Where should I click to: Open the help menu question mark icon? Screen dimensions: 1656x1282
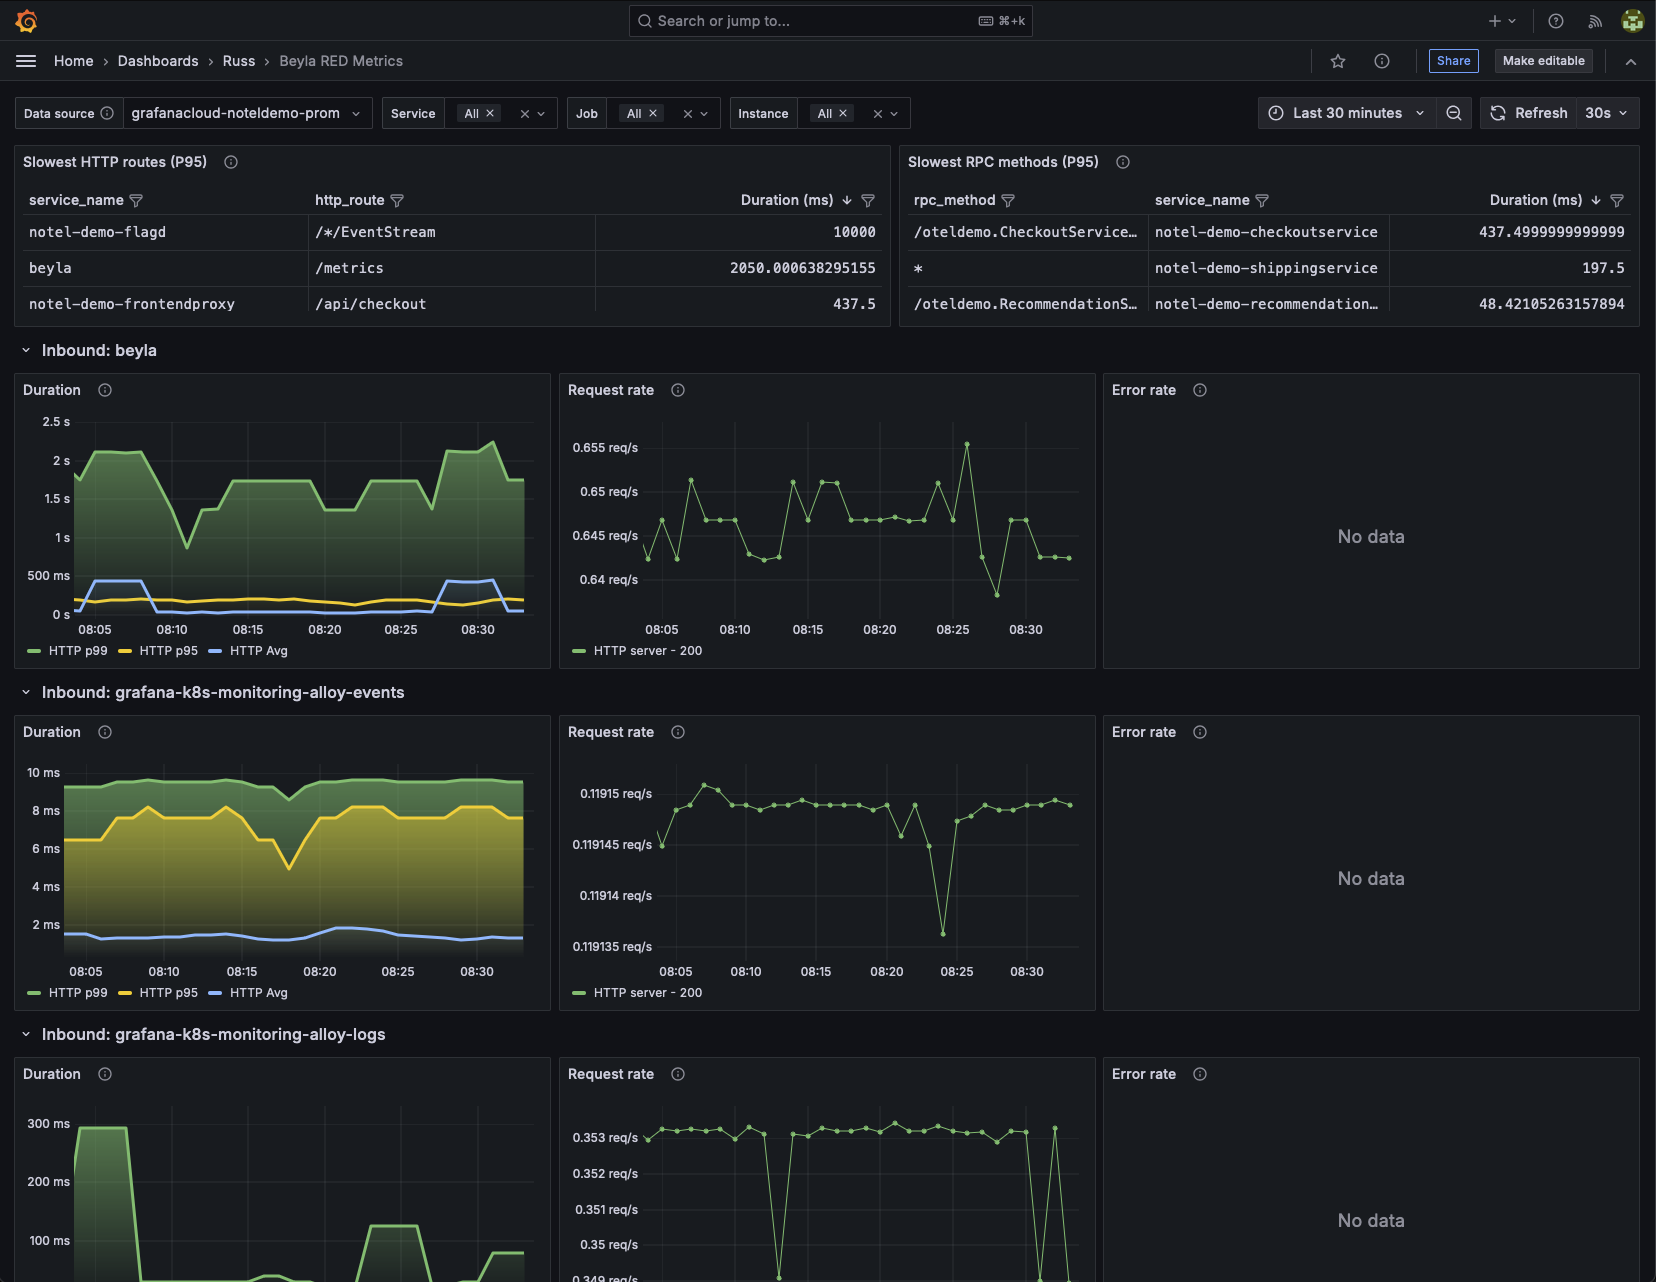[x=1555, y=20]
